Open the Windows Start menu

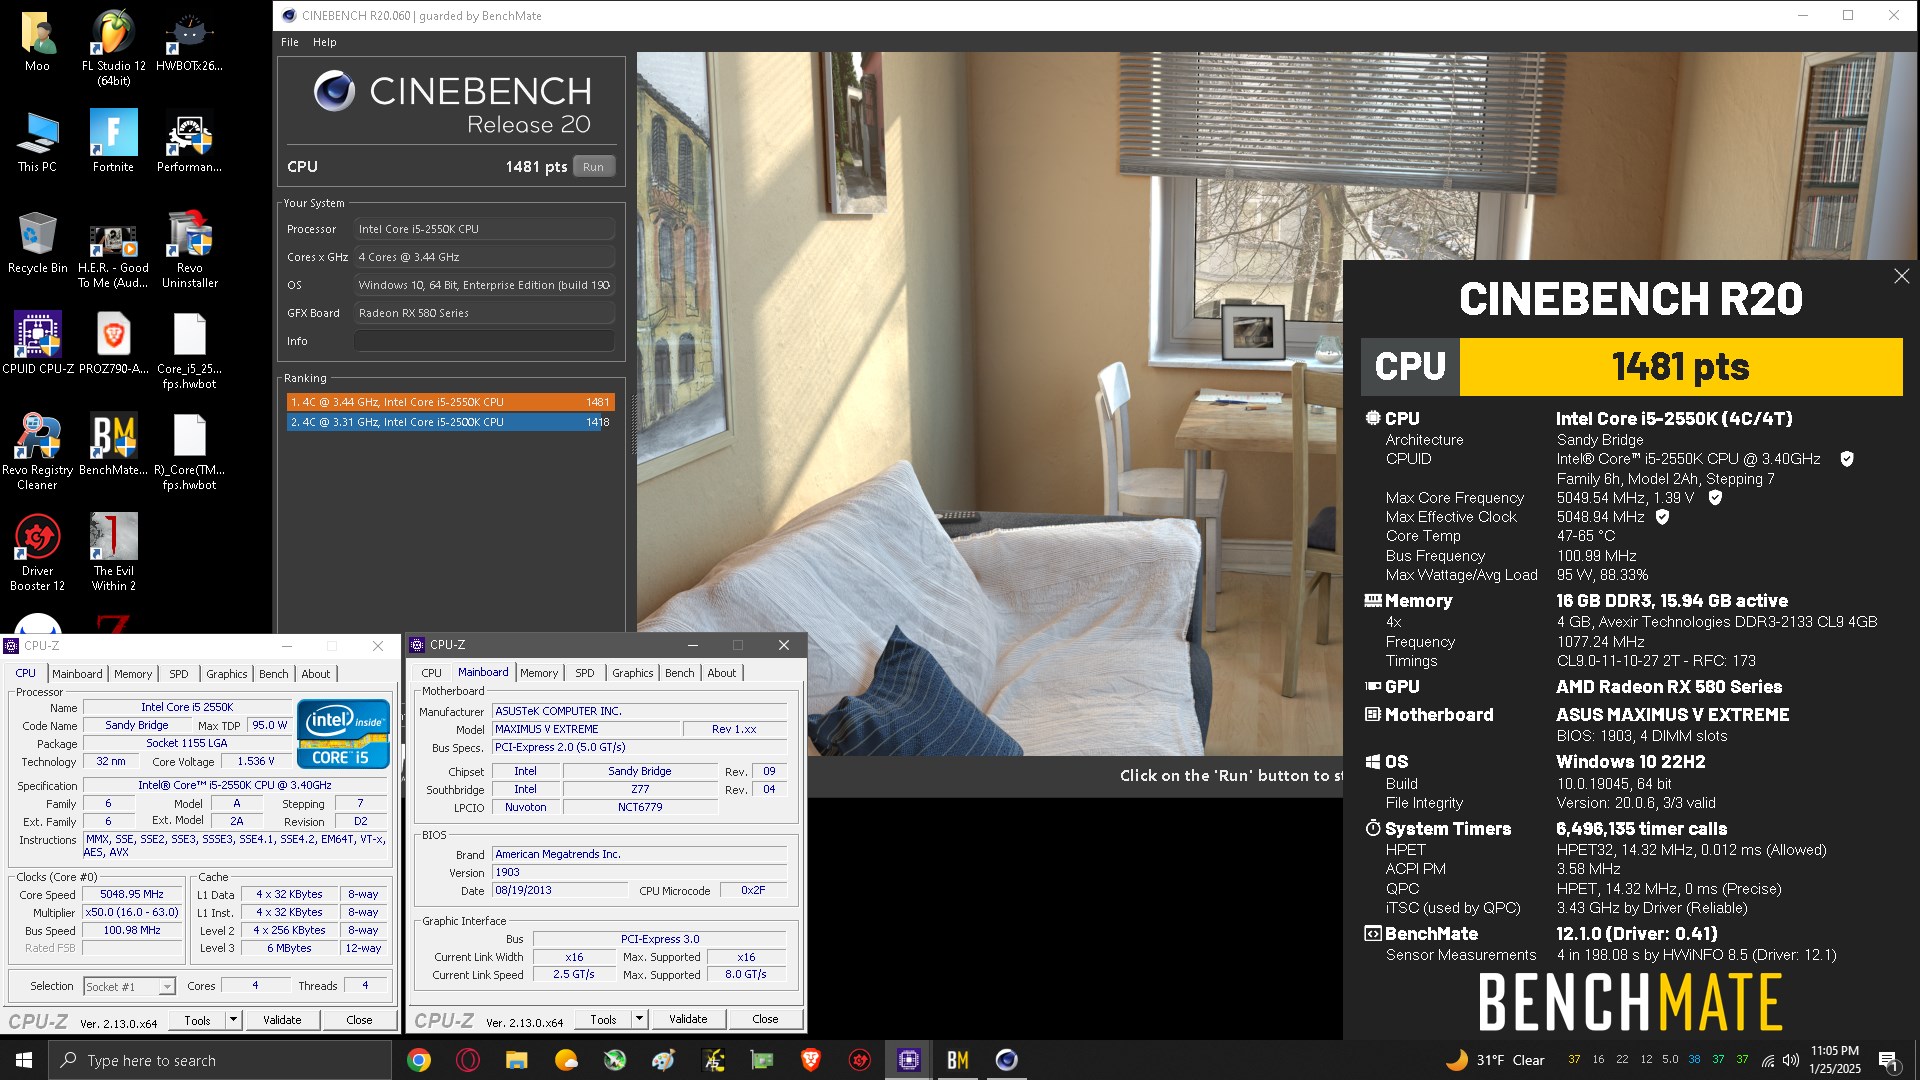point(24,1060)
